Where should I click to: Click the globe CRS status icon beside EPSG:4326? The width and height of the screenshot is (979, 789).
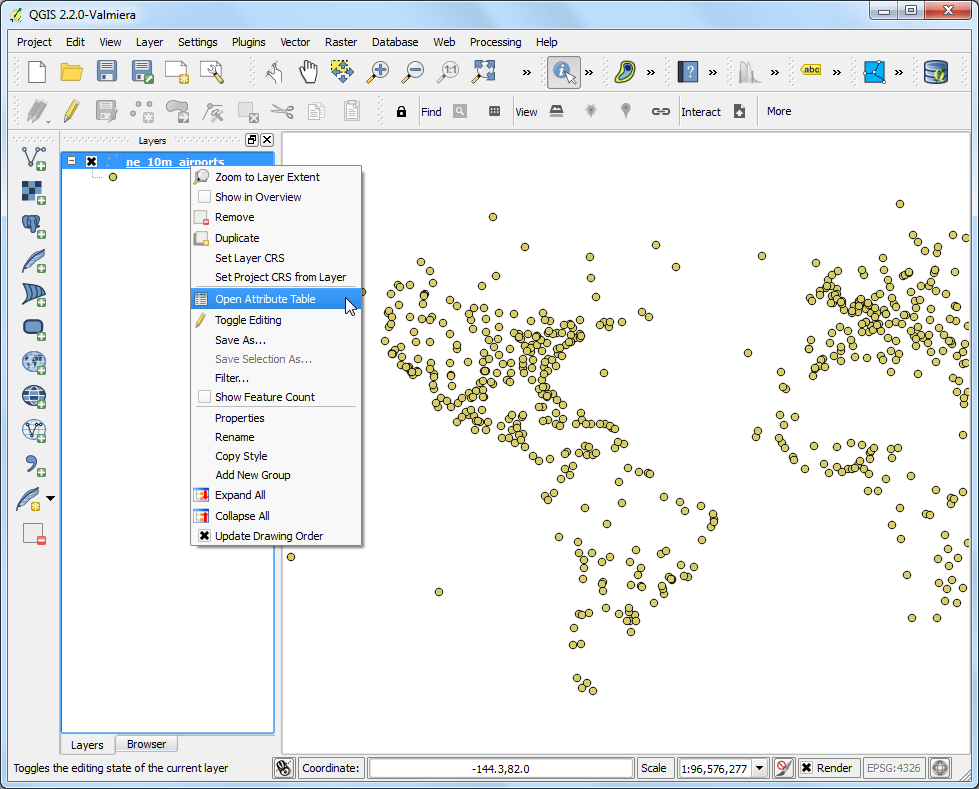point(940,768)
